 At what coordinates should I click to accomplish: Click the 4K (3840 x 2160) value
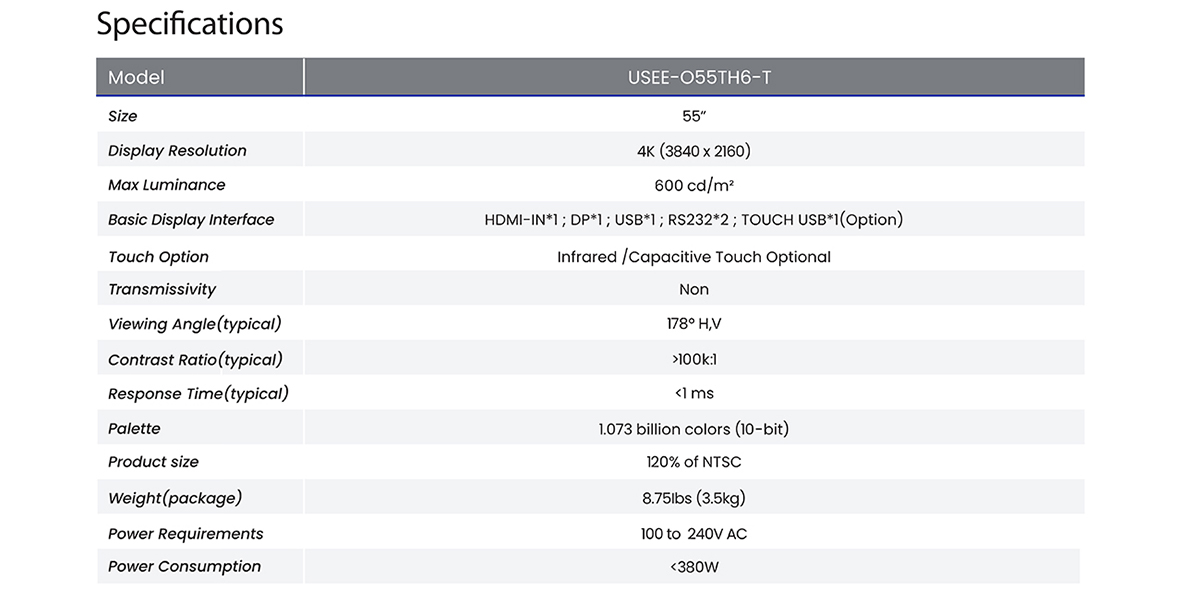pyautogui.click(x=693, y=151)
